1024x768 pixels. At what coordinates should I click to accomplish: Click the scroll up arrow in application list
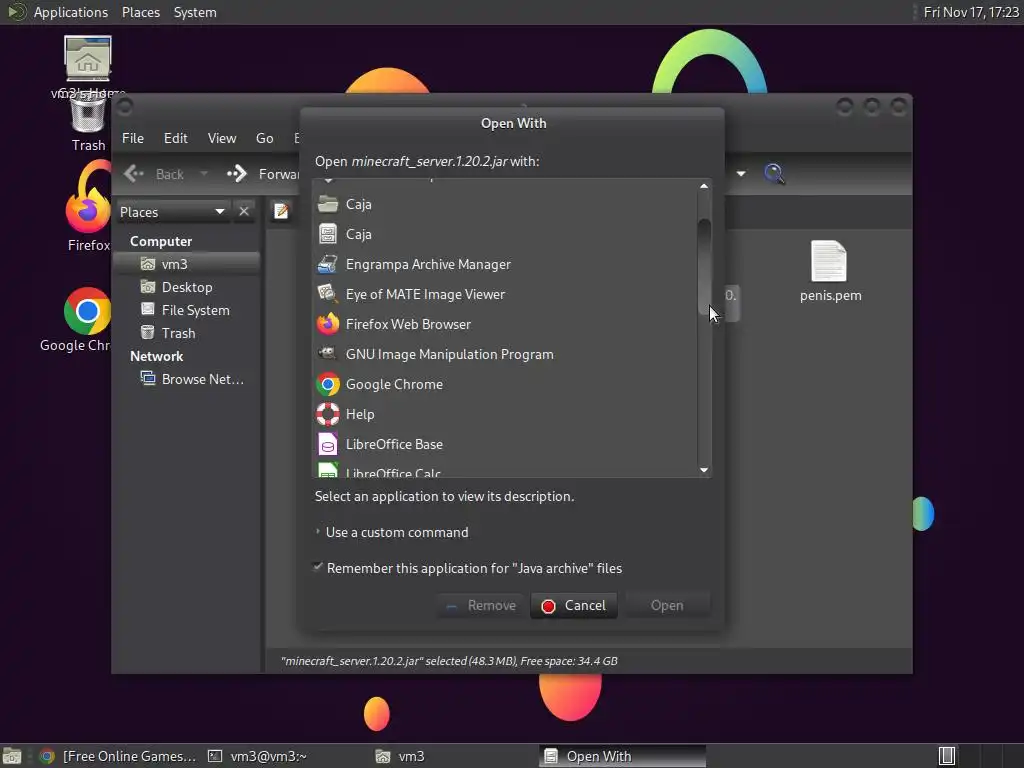click(704, 186)
